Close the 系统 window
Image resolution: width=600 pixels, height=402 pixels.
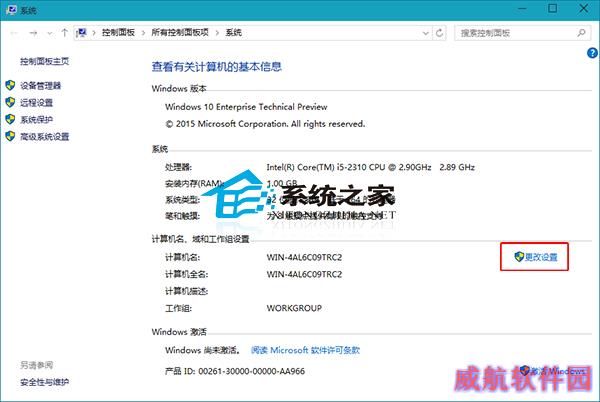coord(584,8)
